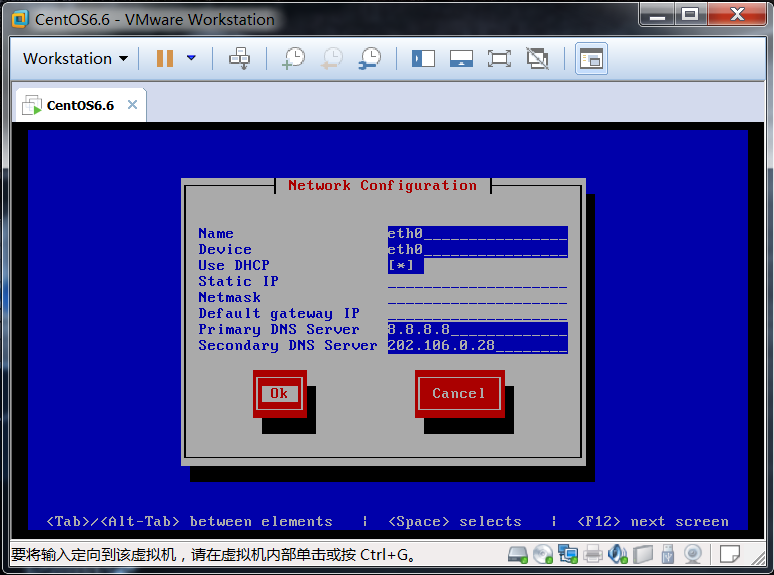This screenshot has height=575, width=774.
Task: Click the Static IP label
Action: point(238,281)
